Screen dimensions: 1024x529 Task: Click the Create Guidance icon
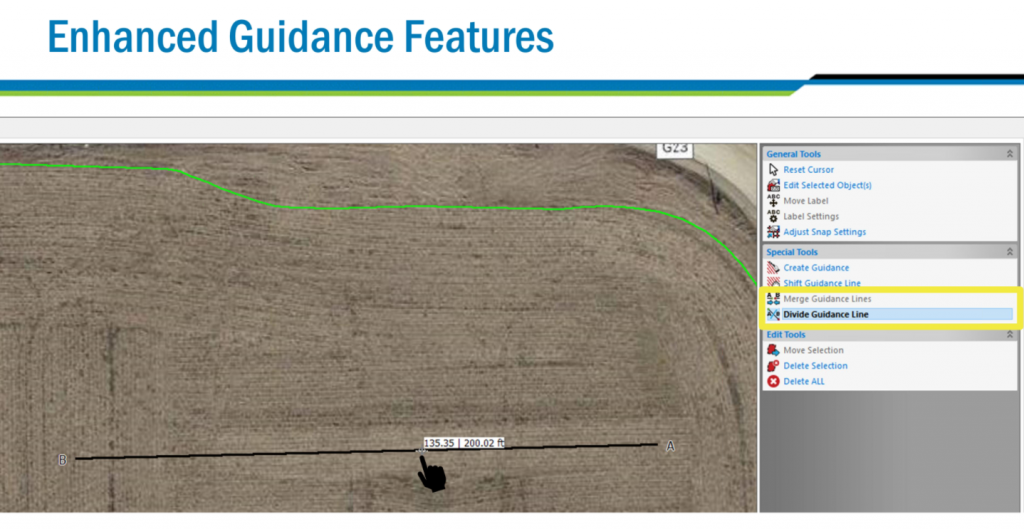coord(773,268)
